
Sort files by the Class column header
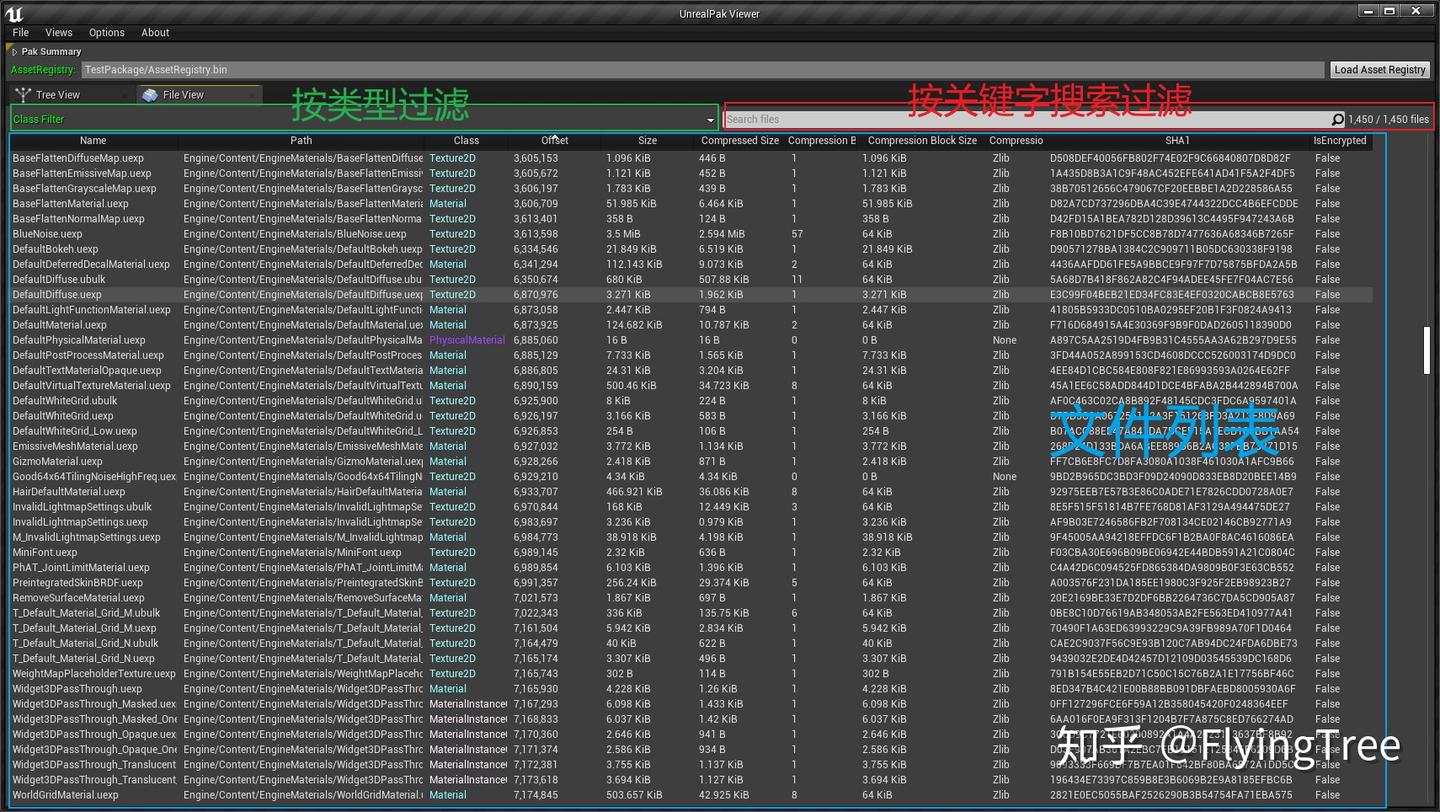tap(466, 140)
